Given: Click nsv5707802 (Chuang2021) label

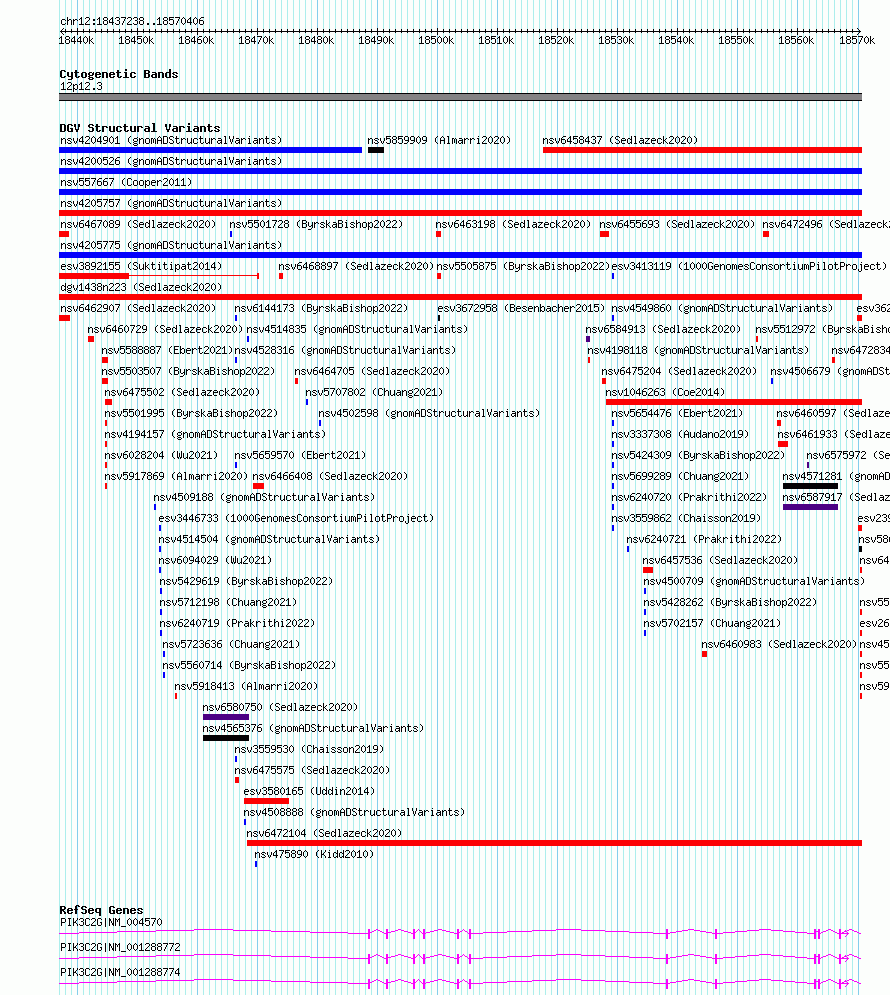Looking at the screenshot, I should (x=374, y=392).
